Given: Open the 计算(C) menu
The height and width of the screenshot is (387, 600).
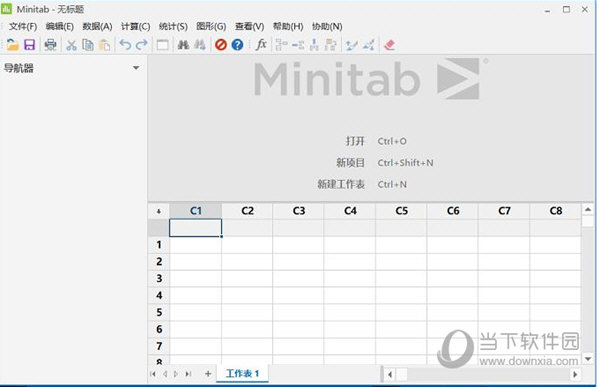Looking at the screenshot, I should coord(135,26).
